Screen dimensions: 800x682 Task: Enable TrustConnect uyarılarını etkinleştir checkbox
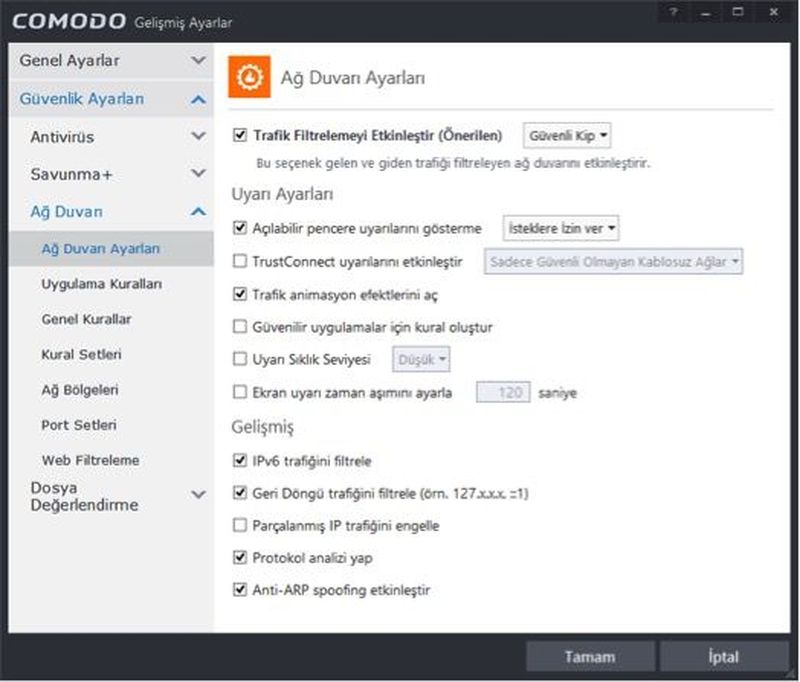tap(239, 262)
